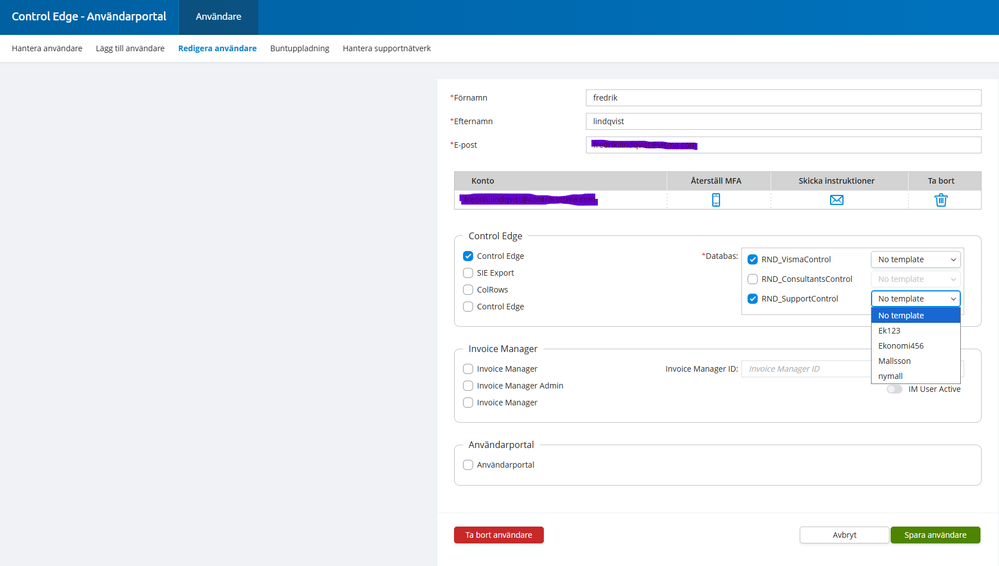The height and width of the screenshot is (566, 999).
Task: Select Ekonomi456 from the template list
Action: (x=900, y=346)
